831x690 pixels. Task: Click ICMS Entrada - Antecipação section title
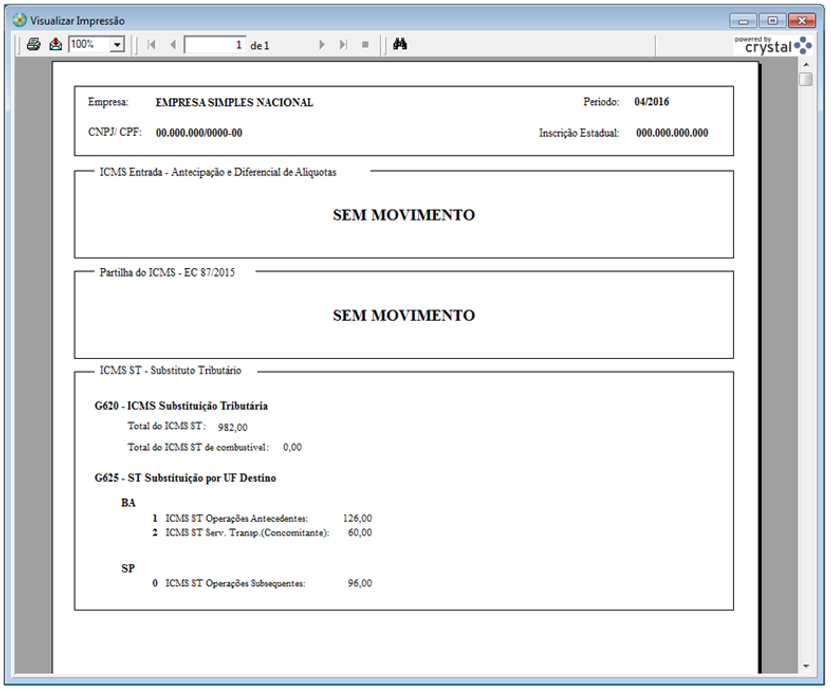click(218, 172)
